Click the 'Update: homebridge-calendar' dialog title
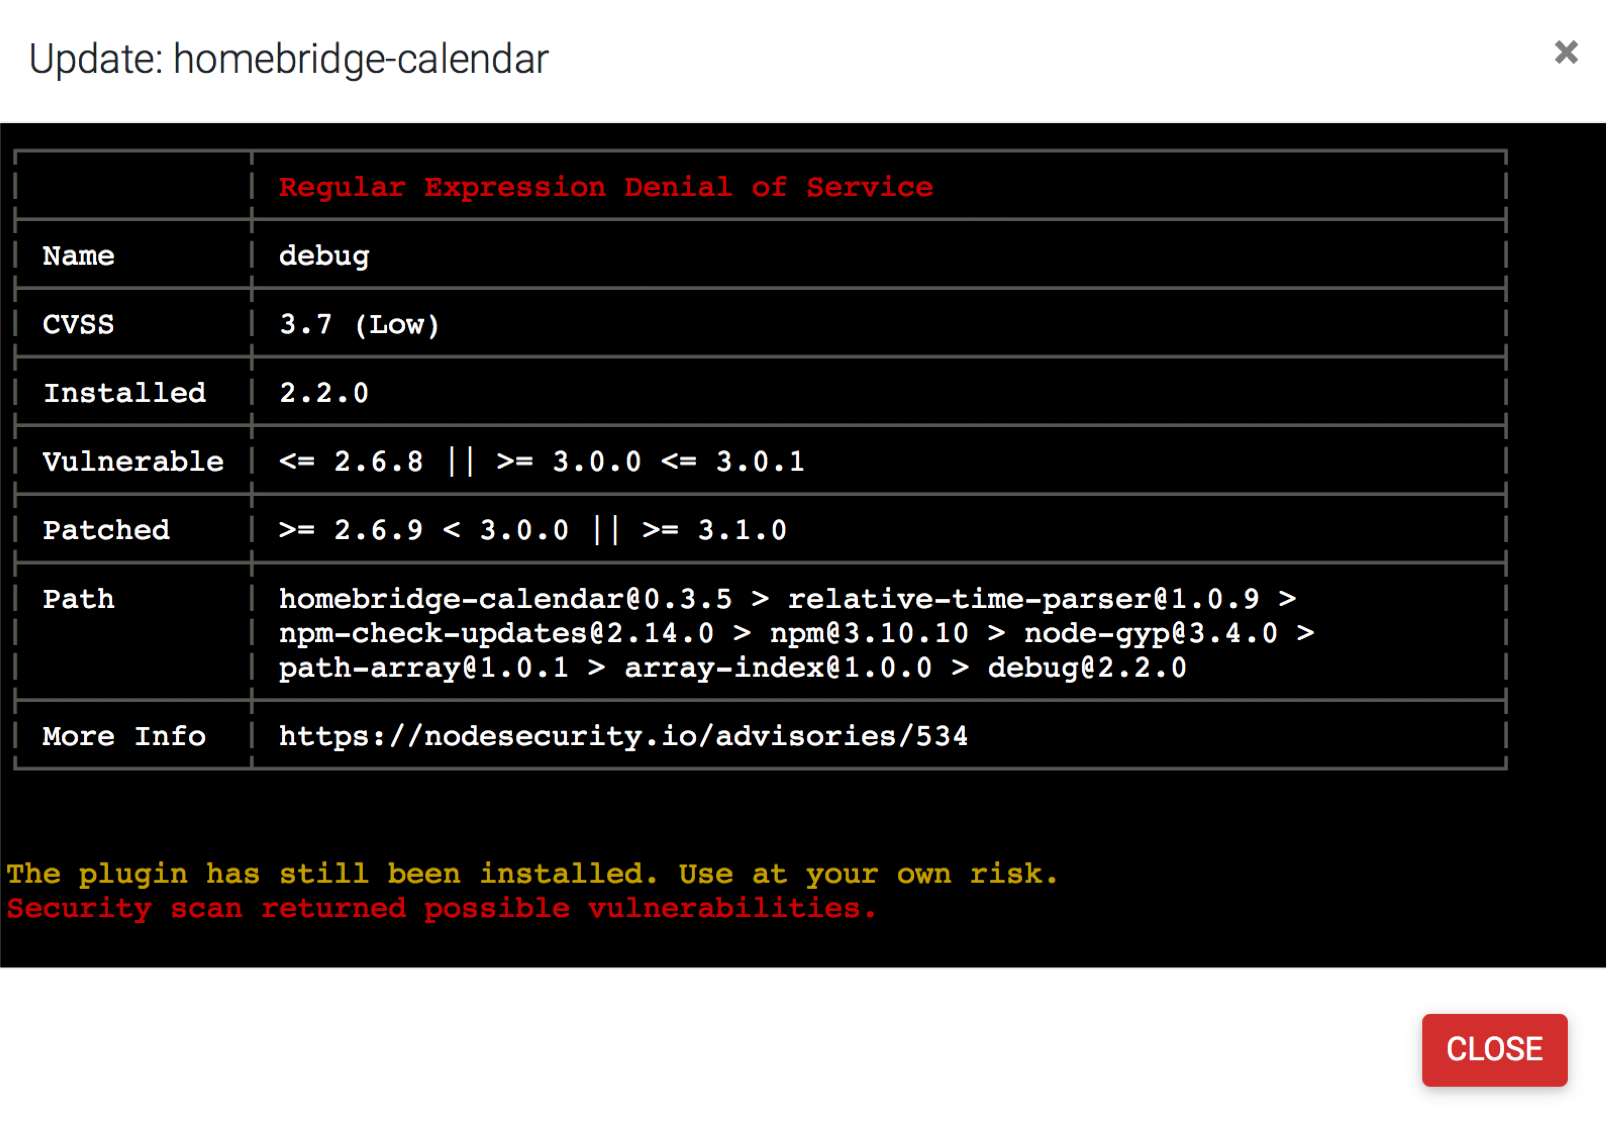Viewport: 1606px width, 1125px height. click(x=288, y=59)
